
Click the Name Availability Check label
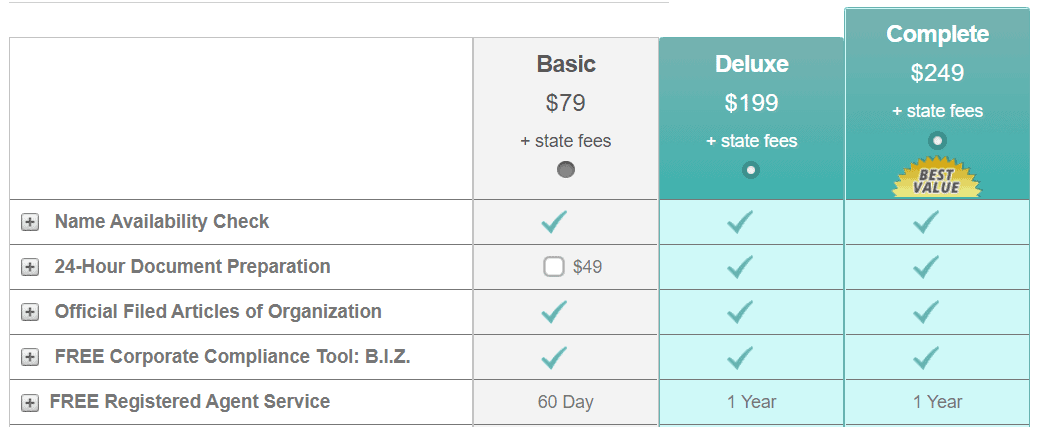161,221
